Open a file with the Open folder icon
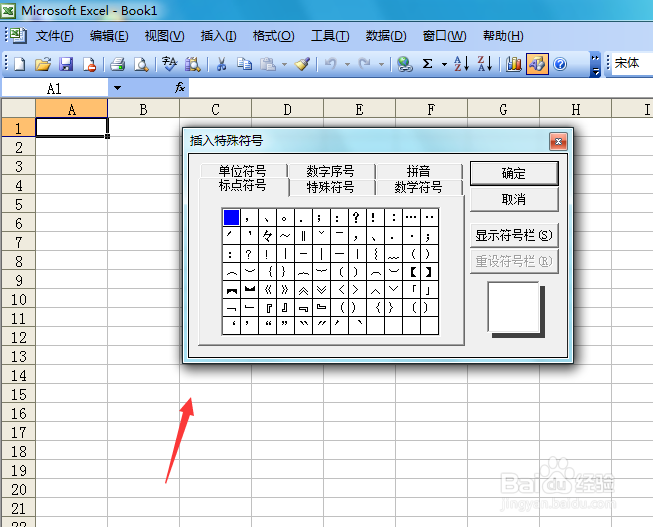 [x=43, y=64]
